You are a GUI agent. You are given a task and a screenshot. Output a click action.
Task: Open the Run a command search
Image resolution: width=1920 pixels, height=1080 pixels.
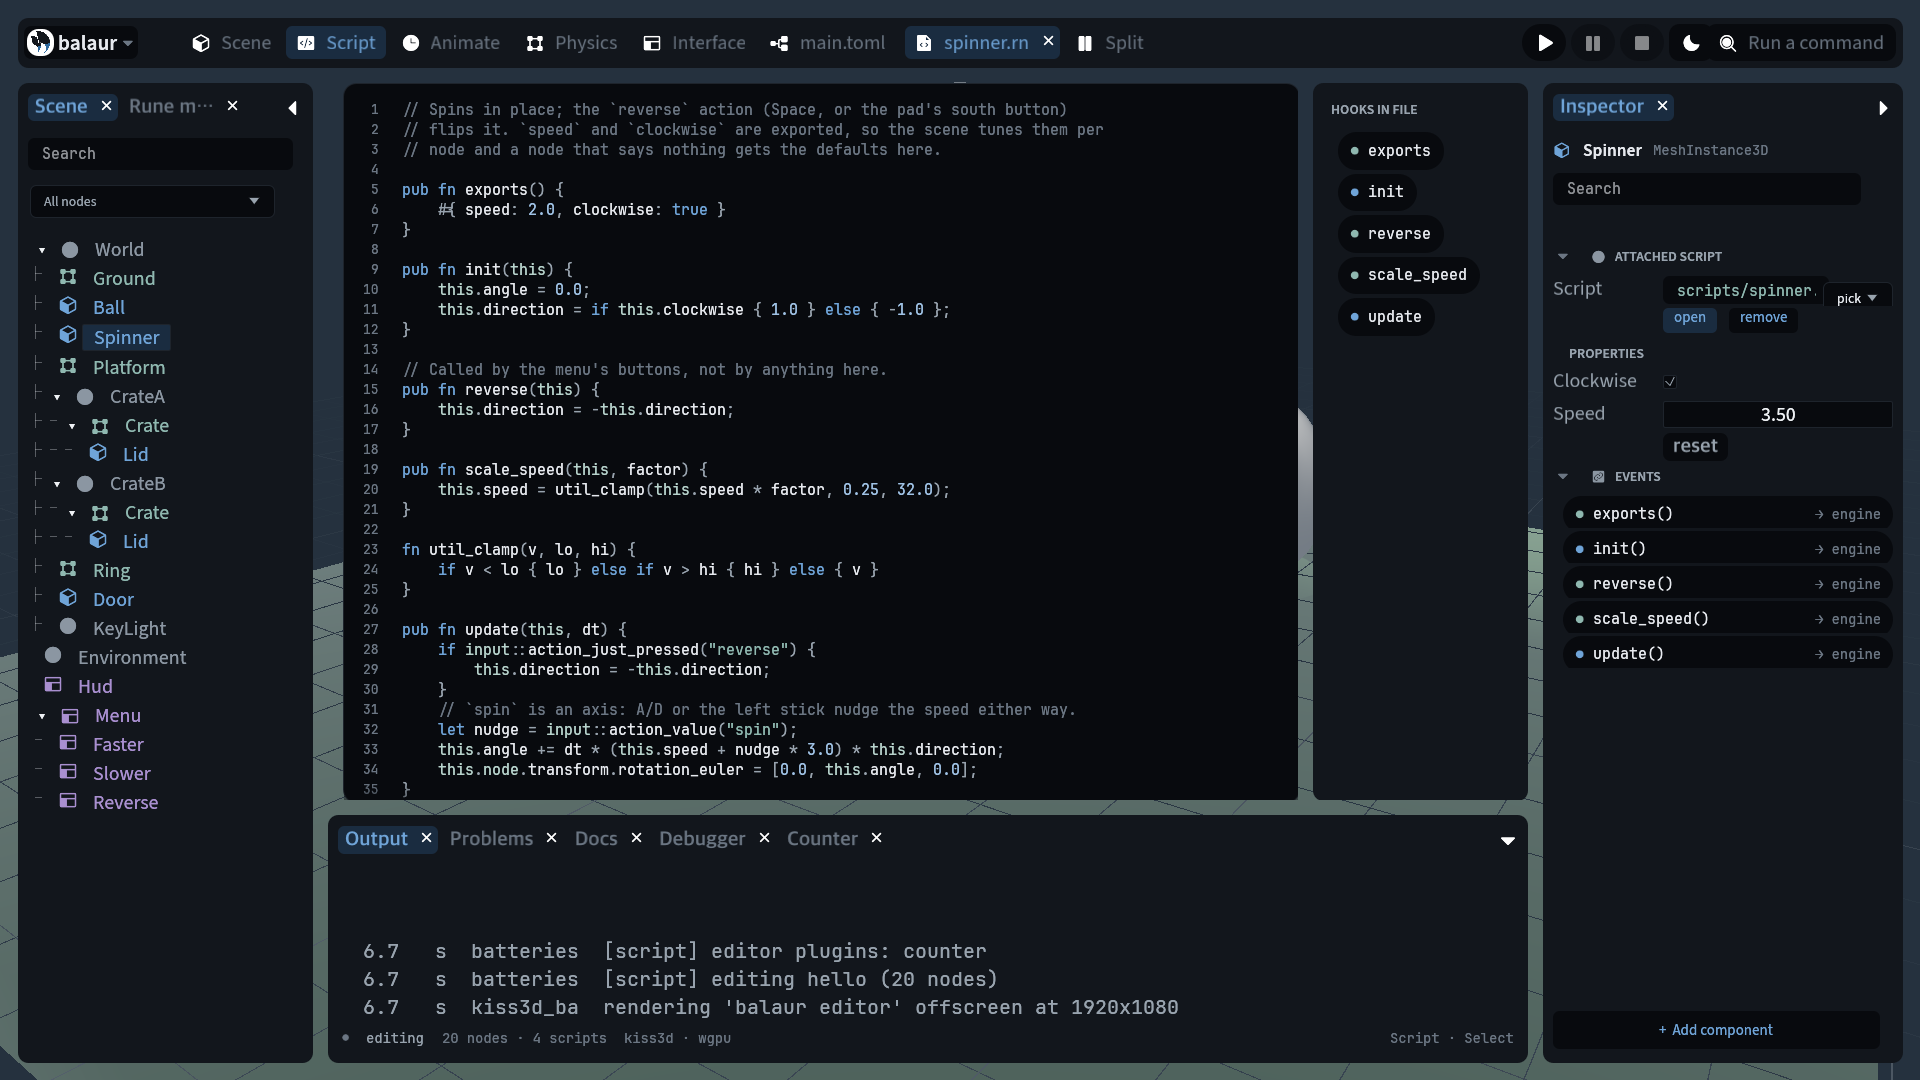(x=1804, y=43)
